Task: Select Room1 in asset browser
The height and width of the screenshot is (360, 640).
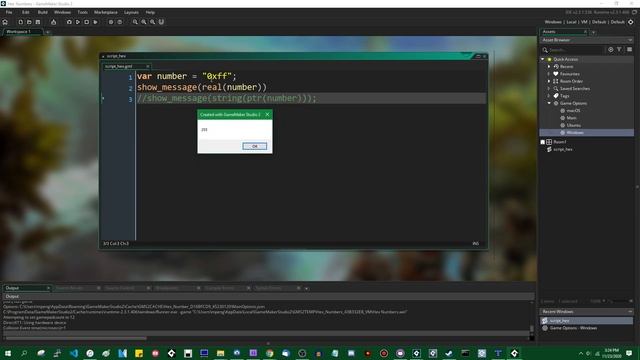Action: tap(560, 142)
